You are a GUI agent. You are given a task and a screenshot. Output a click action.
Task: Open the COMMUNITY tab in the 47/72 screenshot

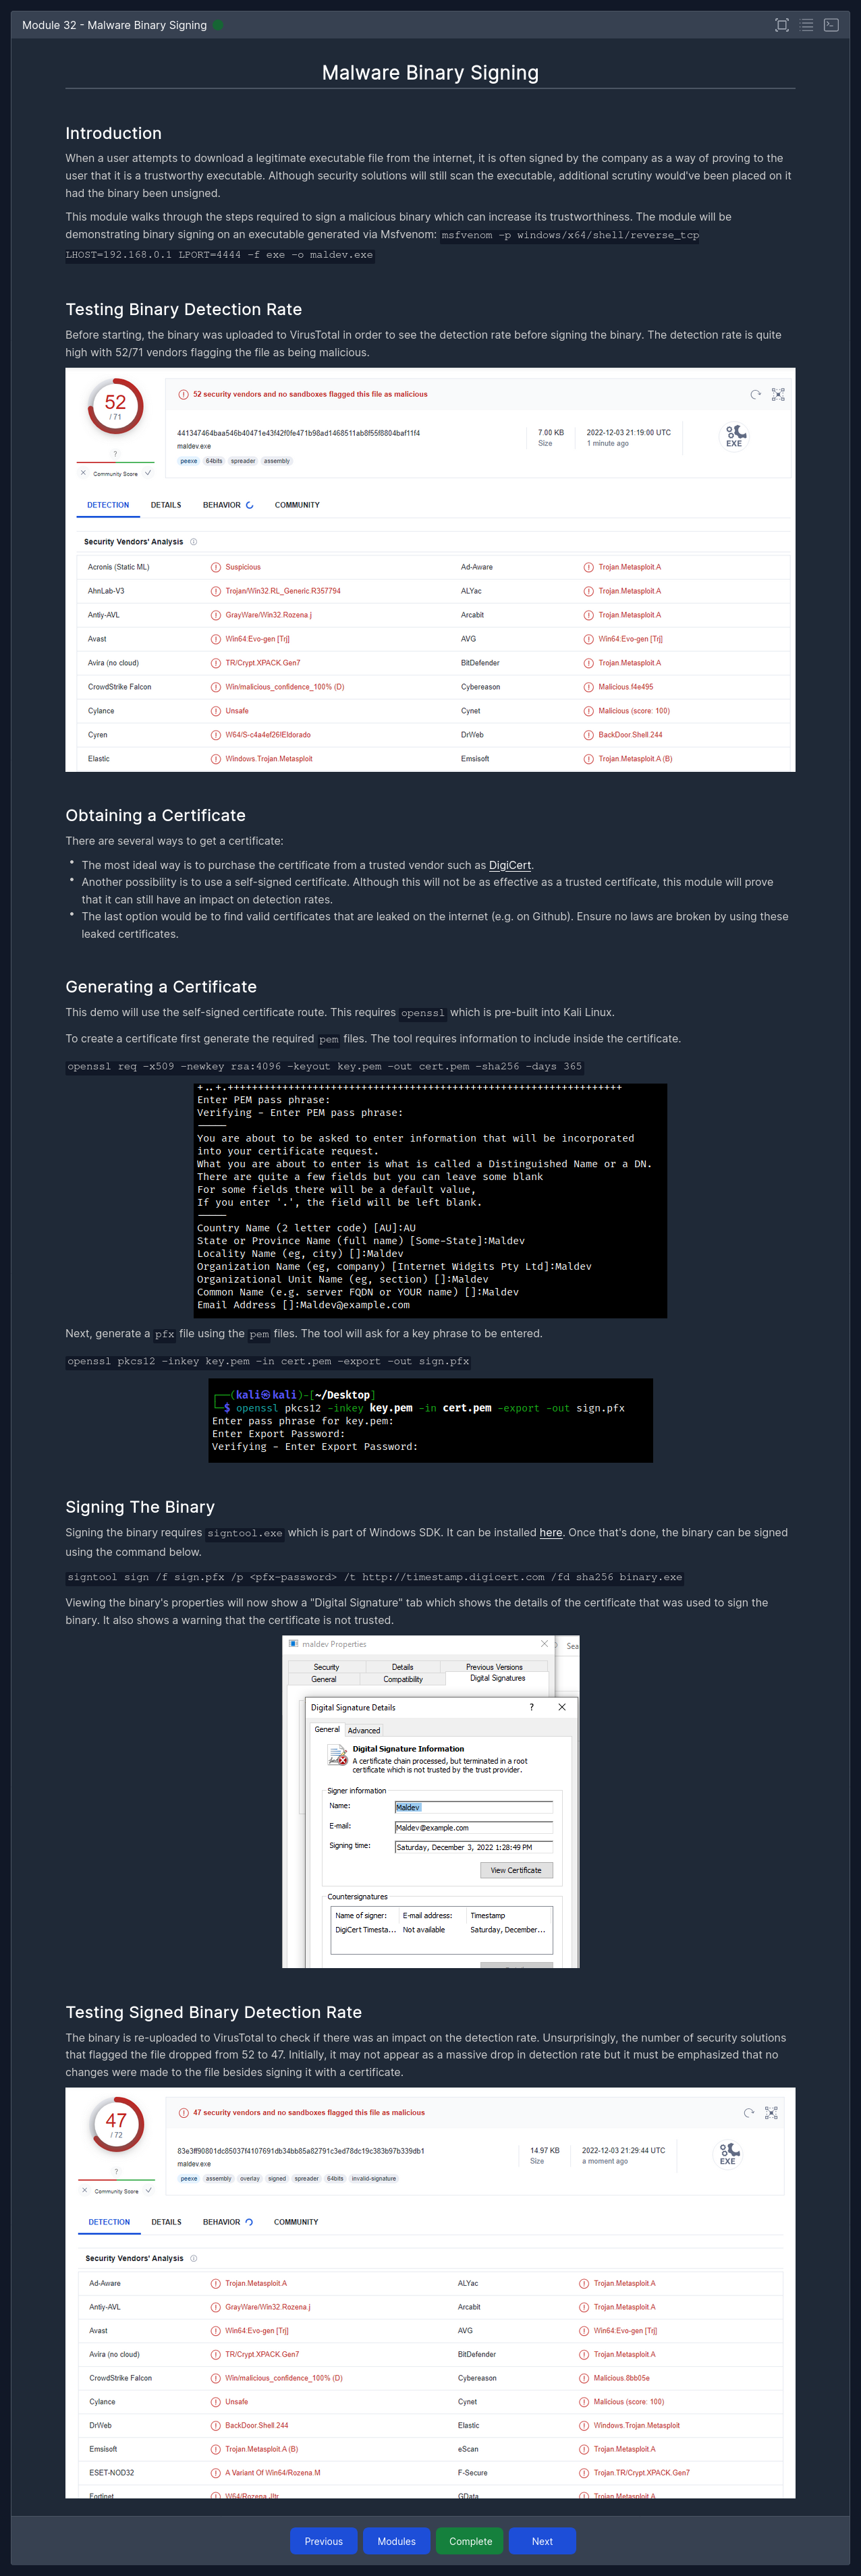pos(296,2222)
